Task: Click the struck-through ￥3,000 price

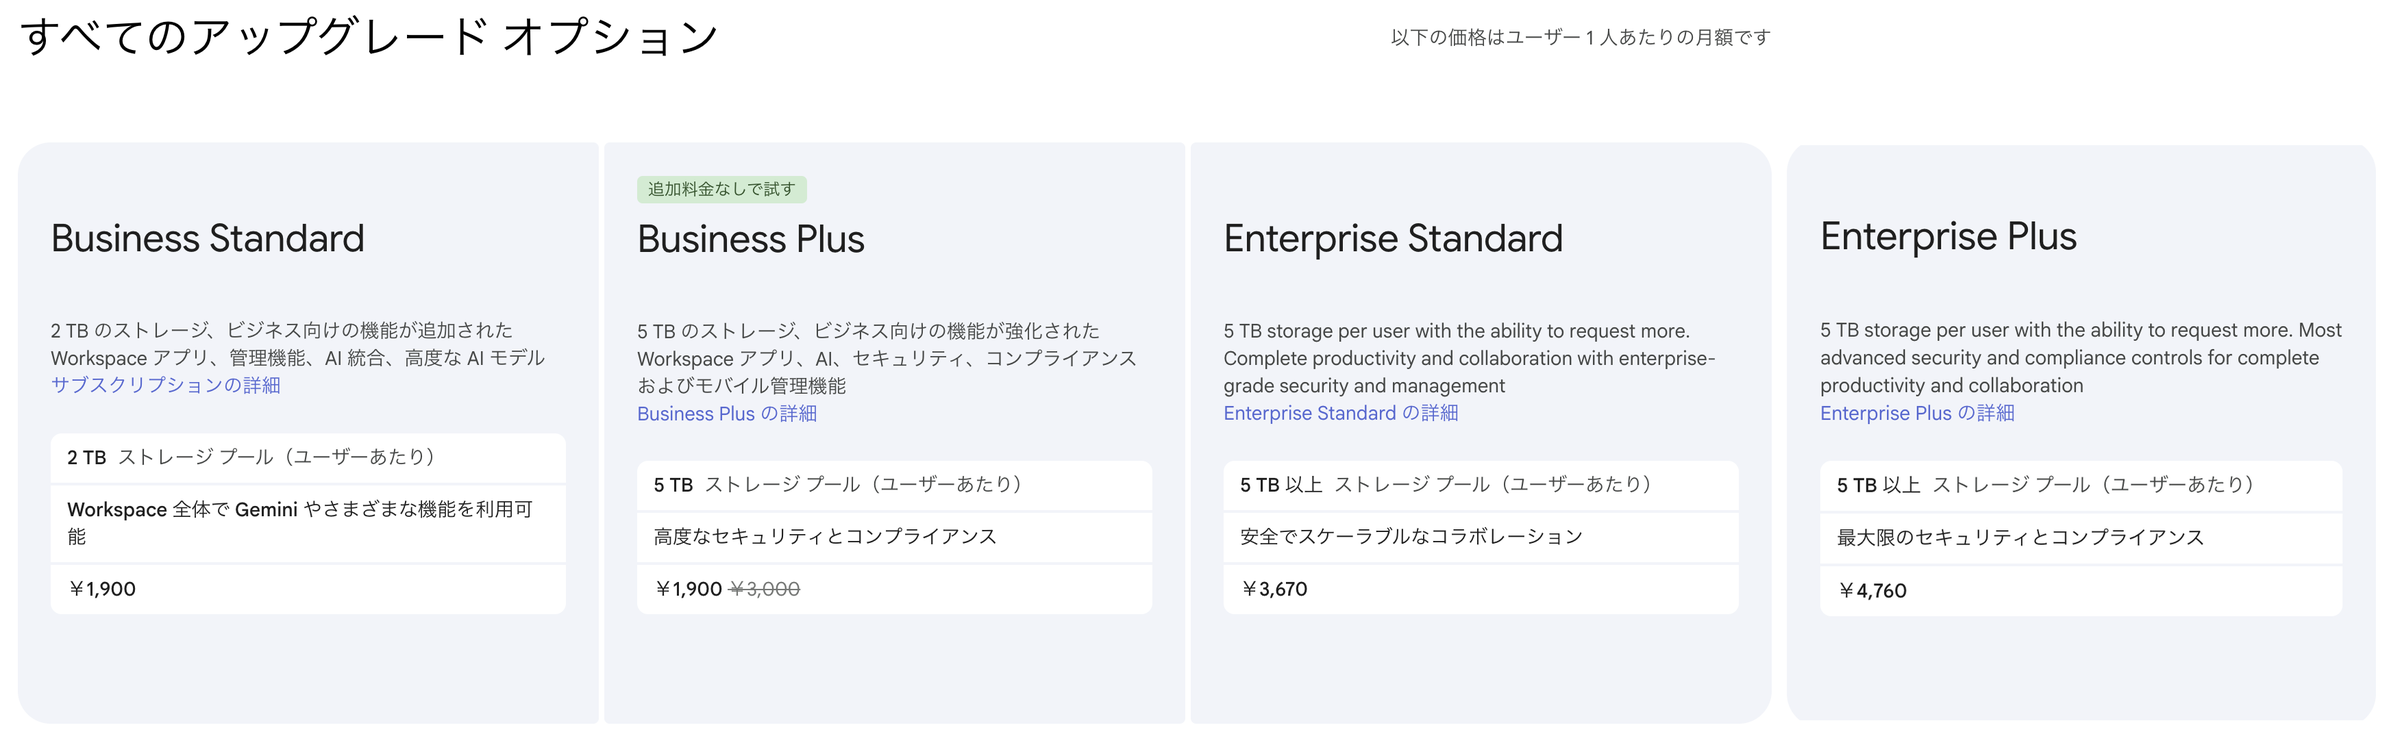Action: [x=765, y=589]
